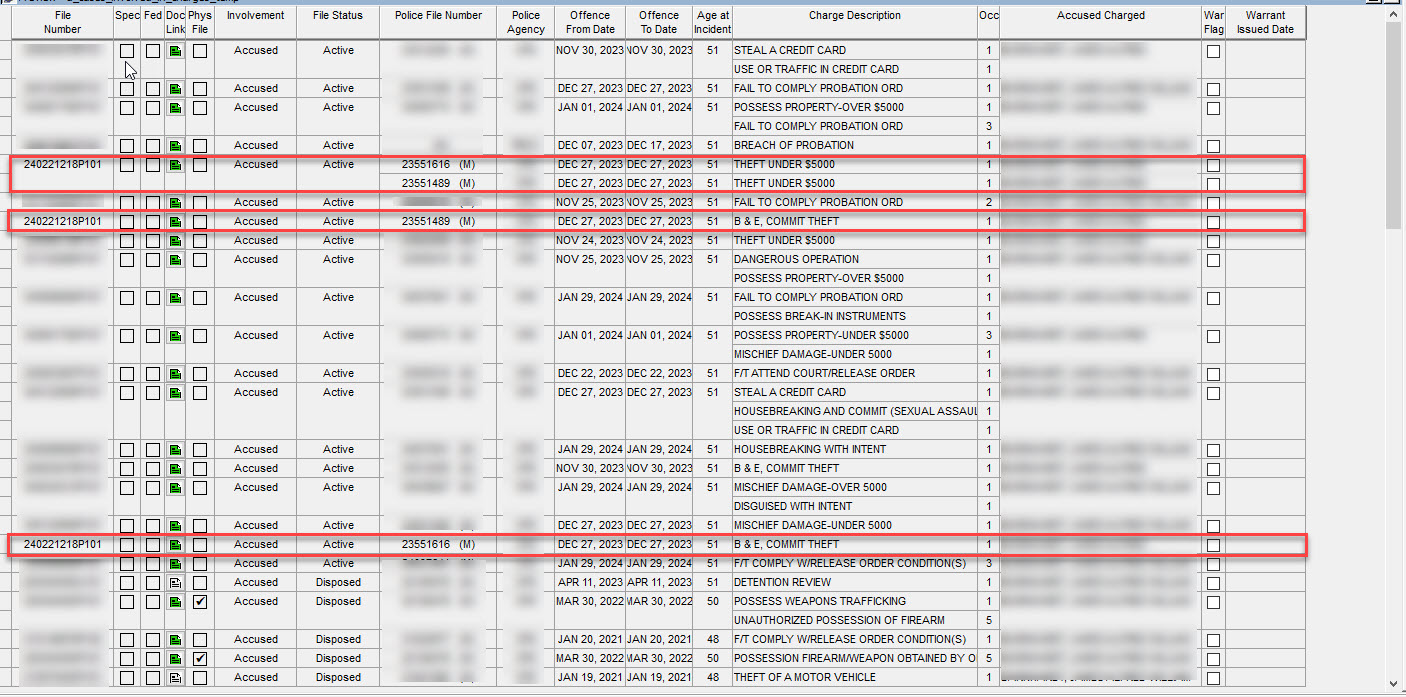Screen dimensions: 1406x697
Task: Open Doc Link for DANGEROUS OPERATION row
Action: coord(175,260)
